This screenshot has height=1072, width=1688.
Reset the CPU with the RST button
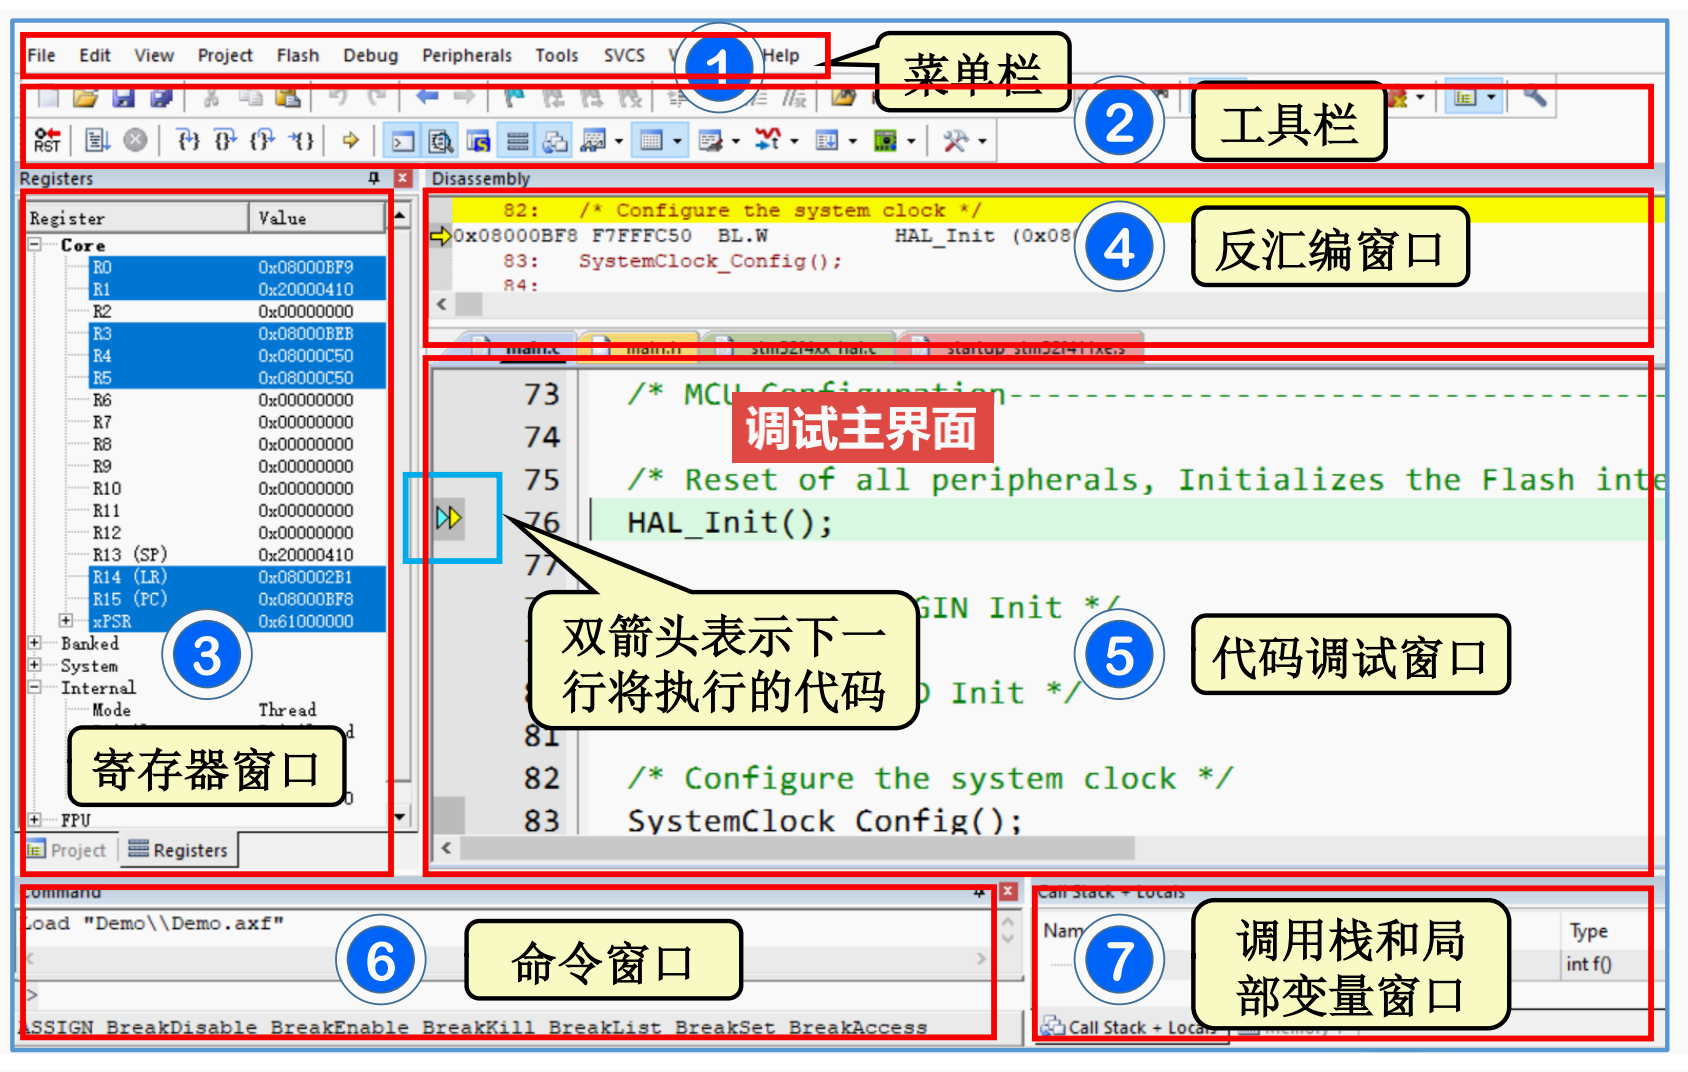tap(47, 140)
